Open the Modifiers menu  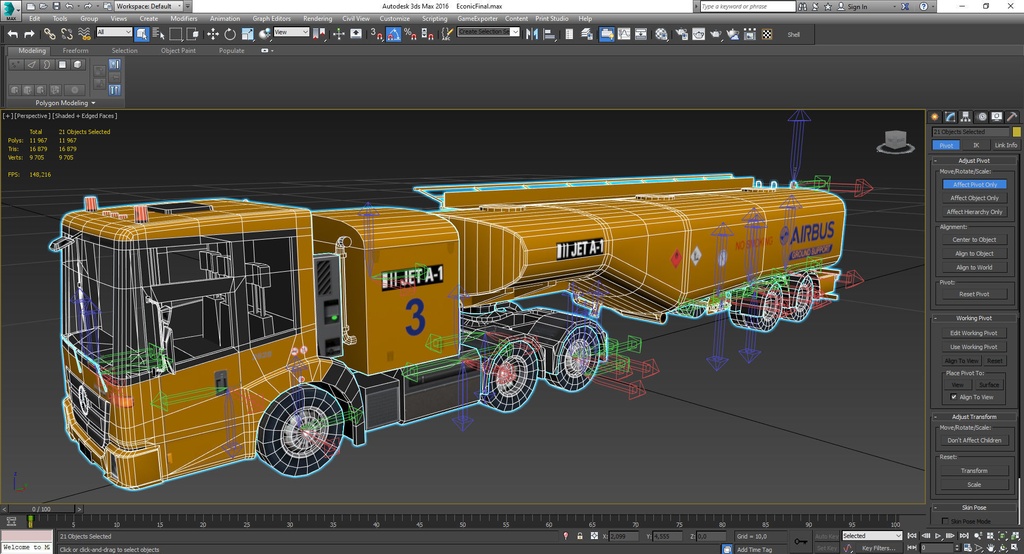183,18
